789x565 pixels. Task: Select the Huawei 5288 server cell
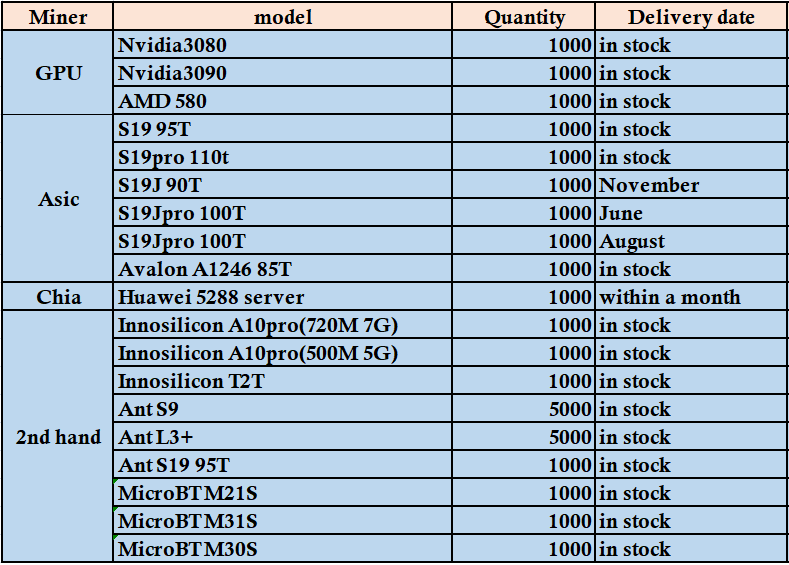[x=283, y=297]
